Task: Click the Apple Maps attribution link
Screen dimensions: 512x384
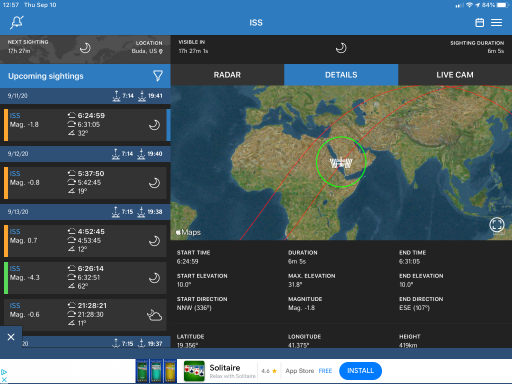Action: 188,232
